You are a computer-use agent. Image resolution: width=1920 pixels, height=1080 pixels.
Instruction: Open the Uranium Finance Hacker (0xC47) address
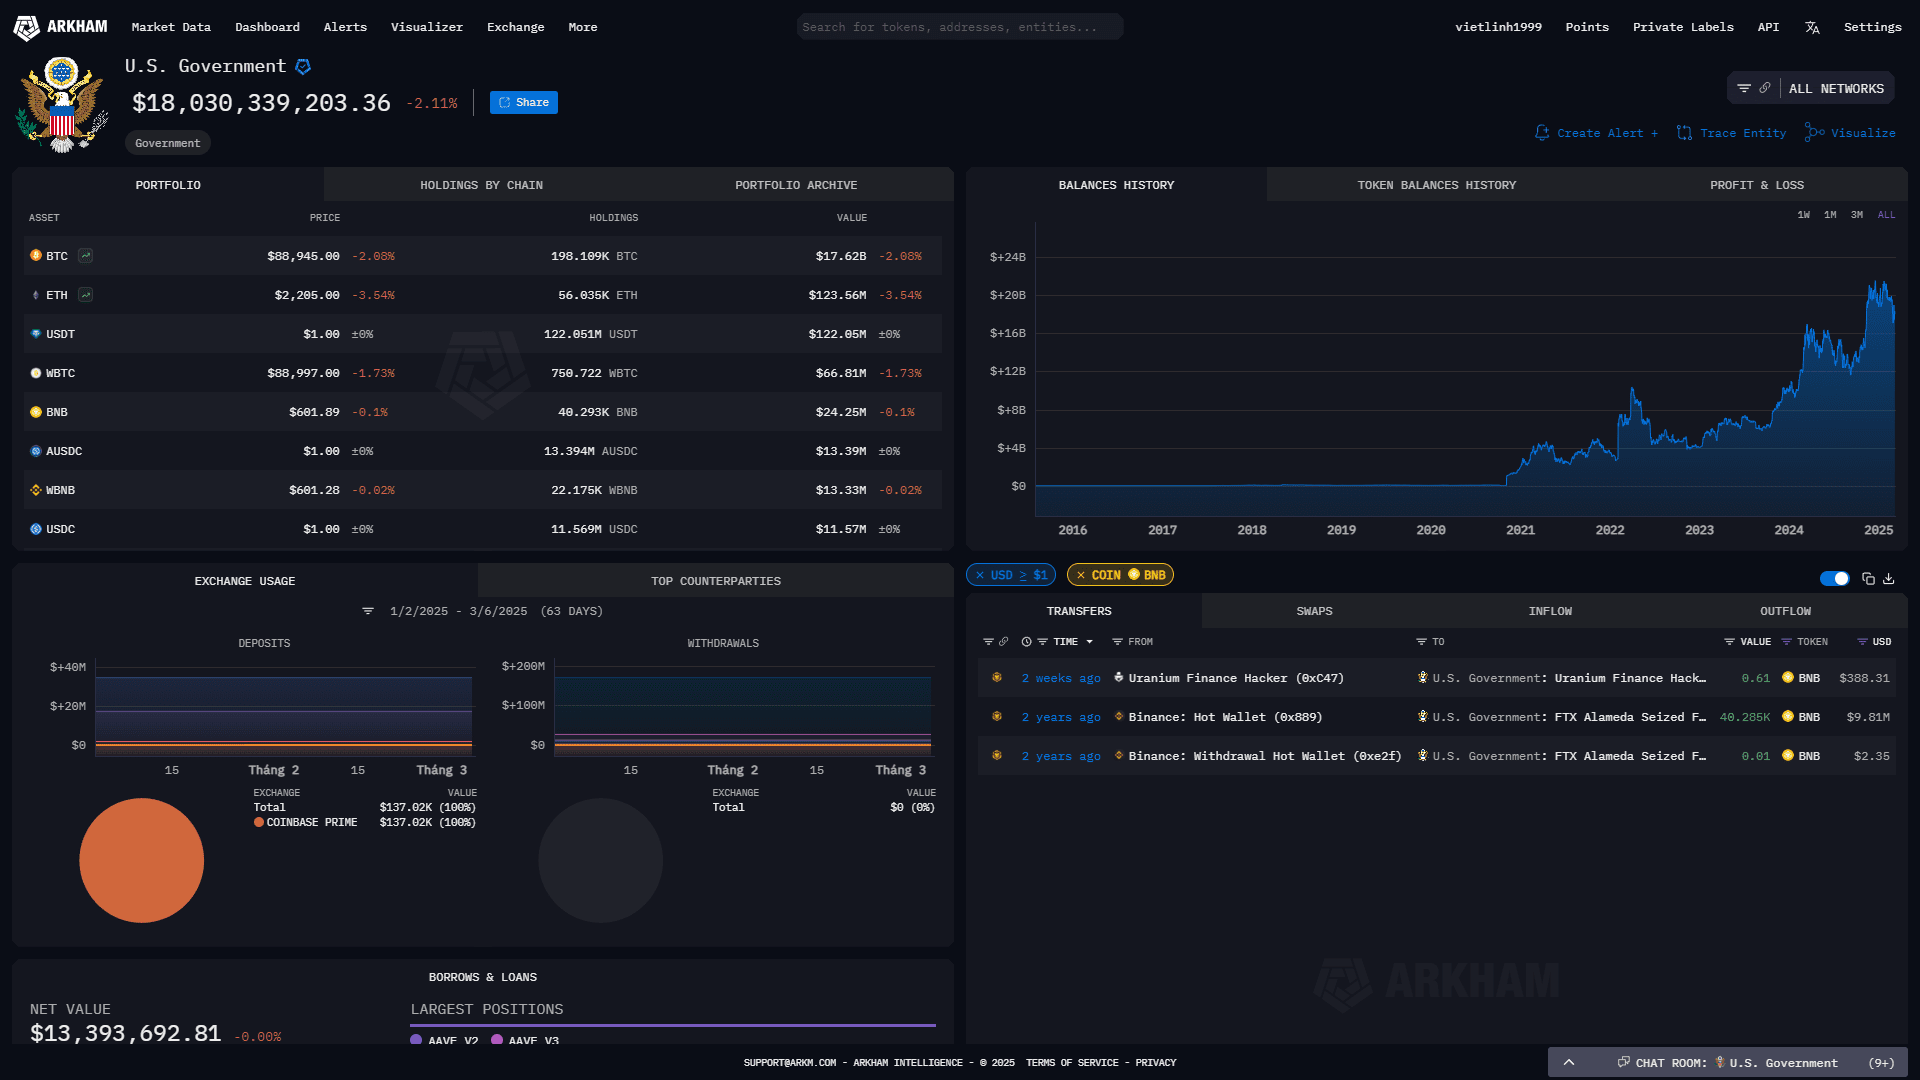(x=1236, y=678)
